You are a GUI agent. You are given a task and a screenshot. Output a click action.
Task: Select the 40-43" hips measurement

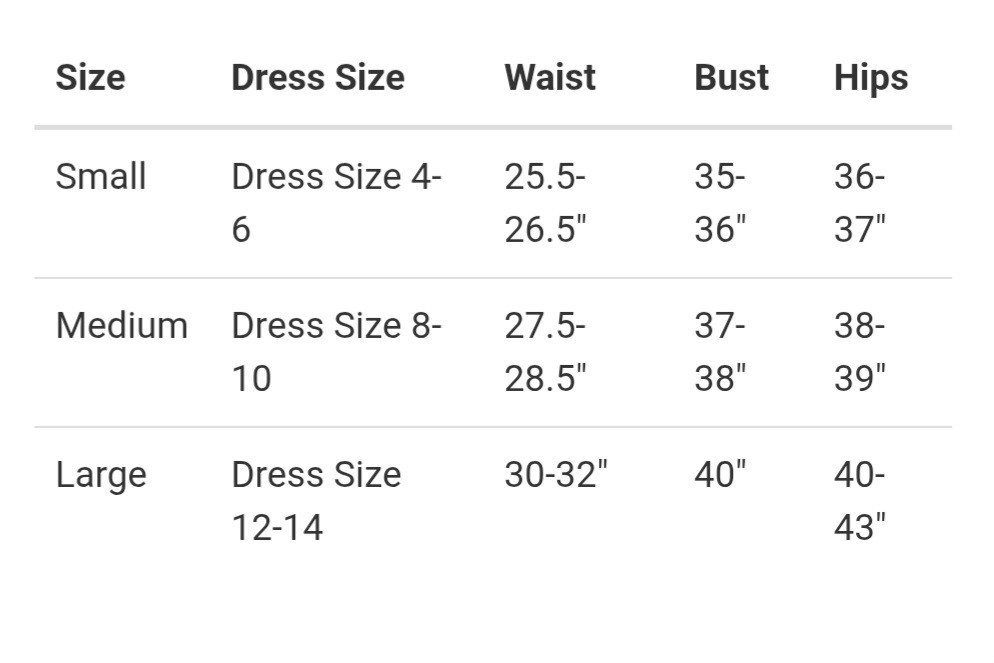pyautogui.click(x=860, y=500)
